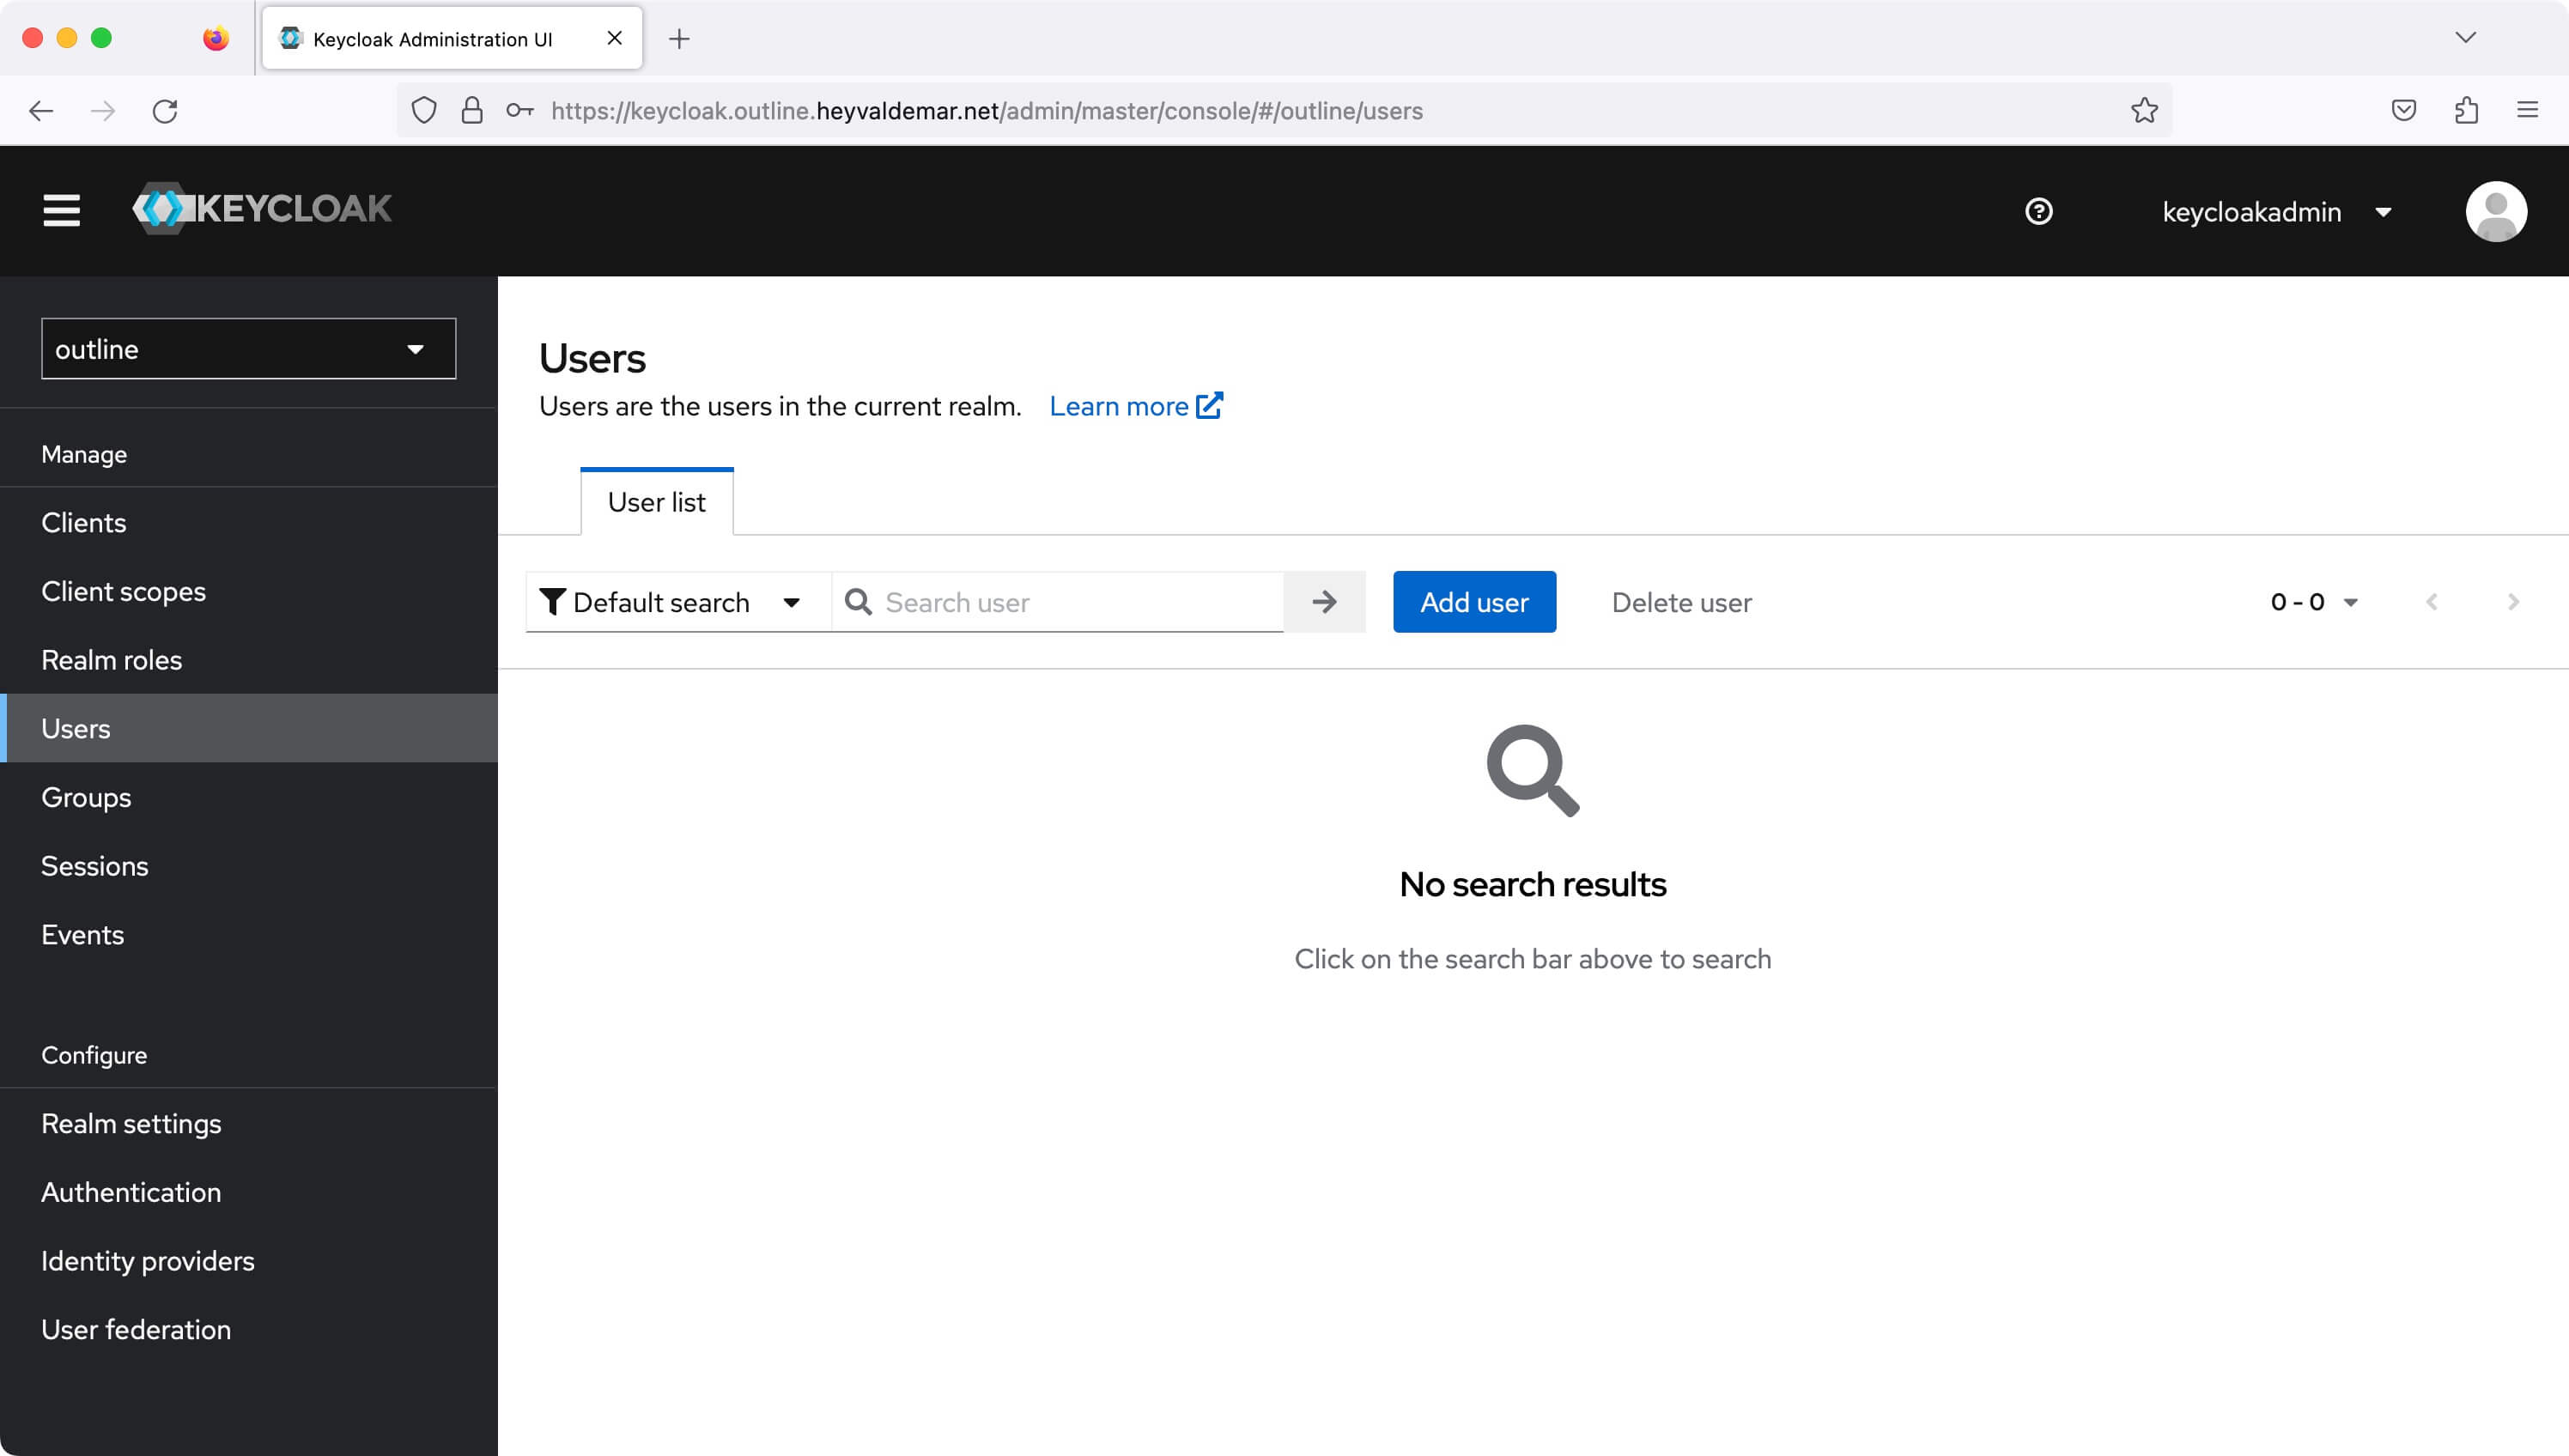Image resolution: width=2569 pixels, height=1456 pixels.
Task: Click the realm selector dropdown arrow
Action: coord(415,348)
